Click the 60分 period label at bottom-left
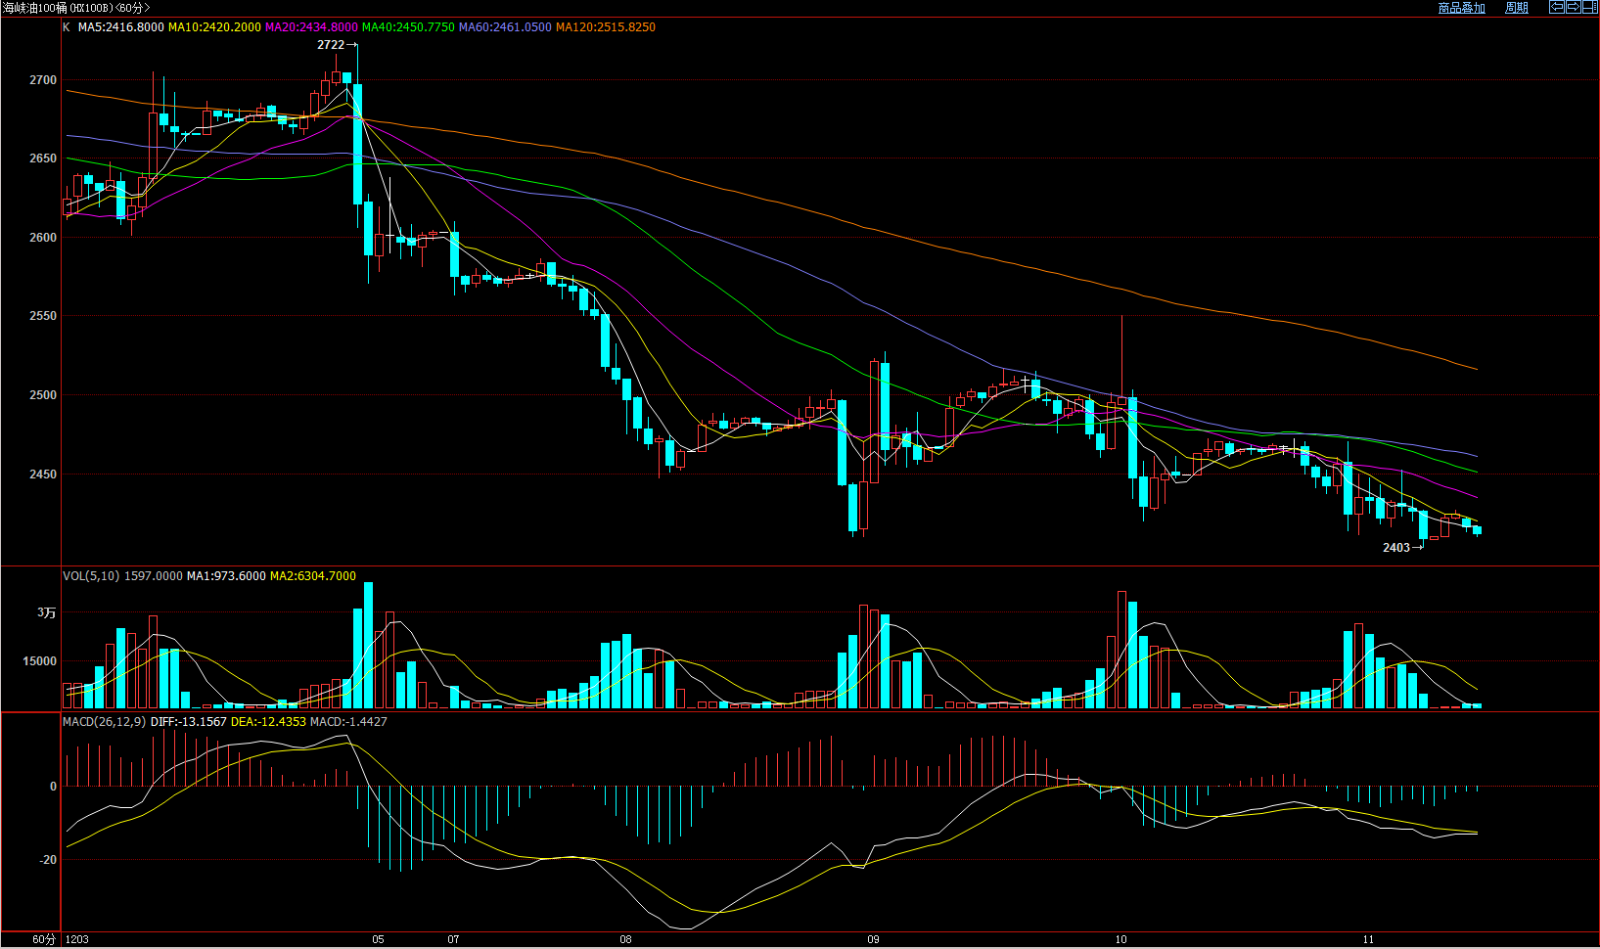The height and width of the screenshot is (949, 1600). pyautogui.click(x=44, y=939)
